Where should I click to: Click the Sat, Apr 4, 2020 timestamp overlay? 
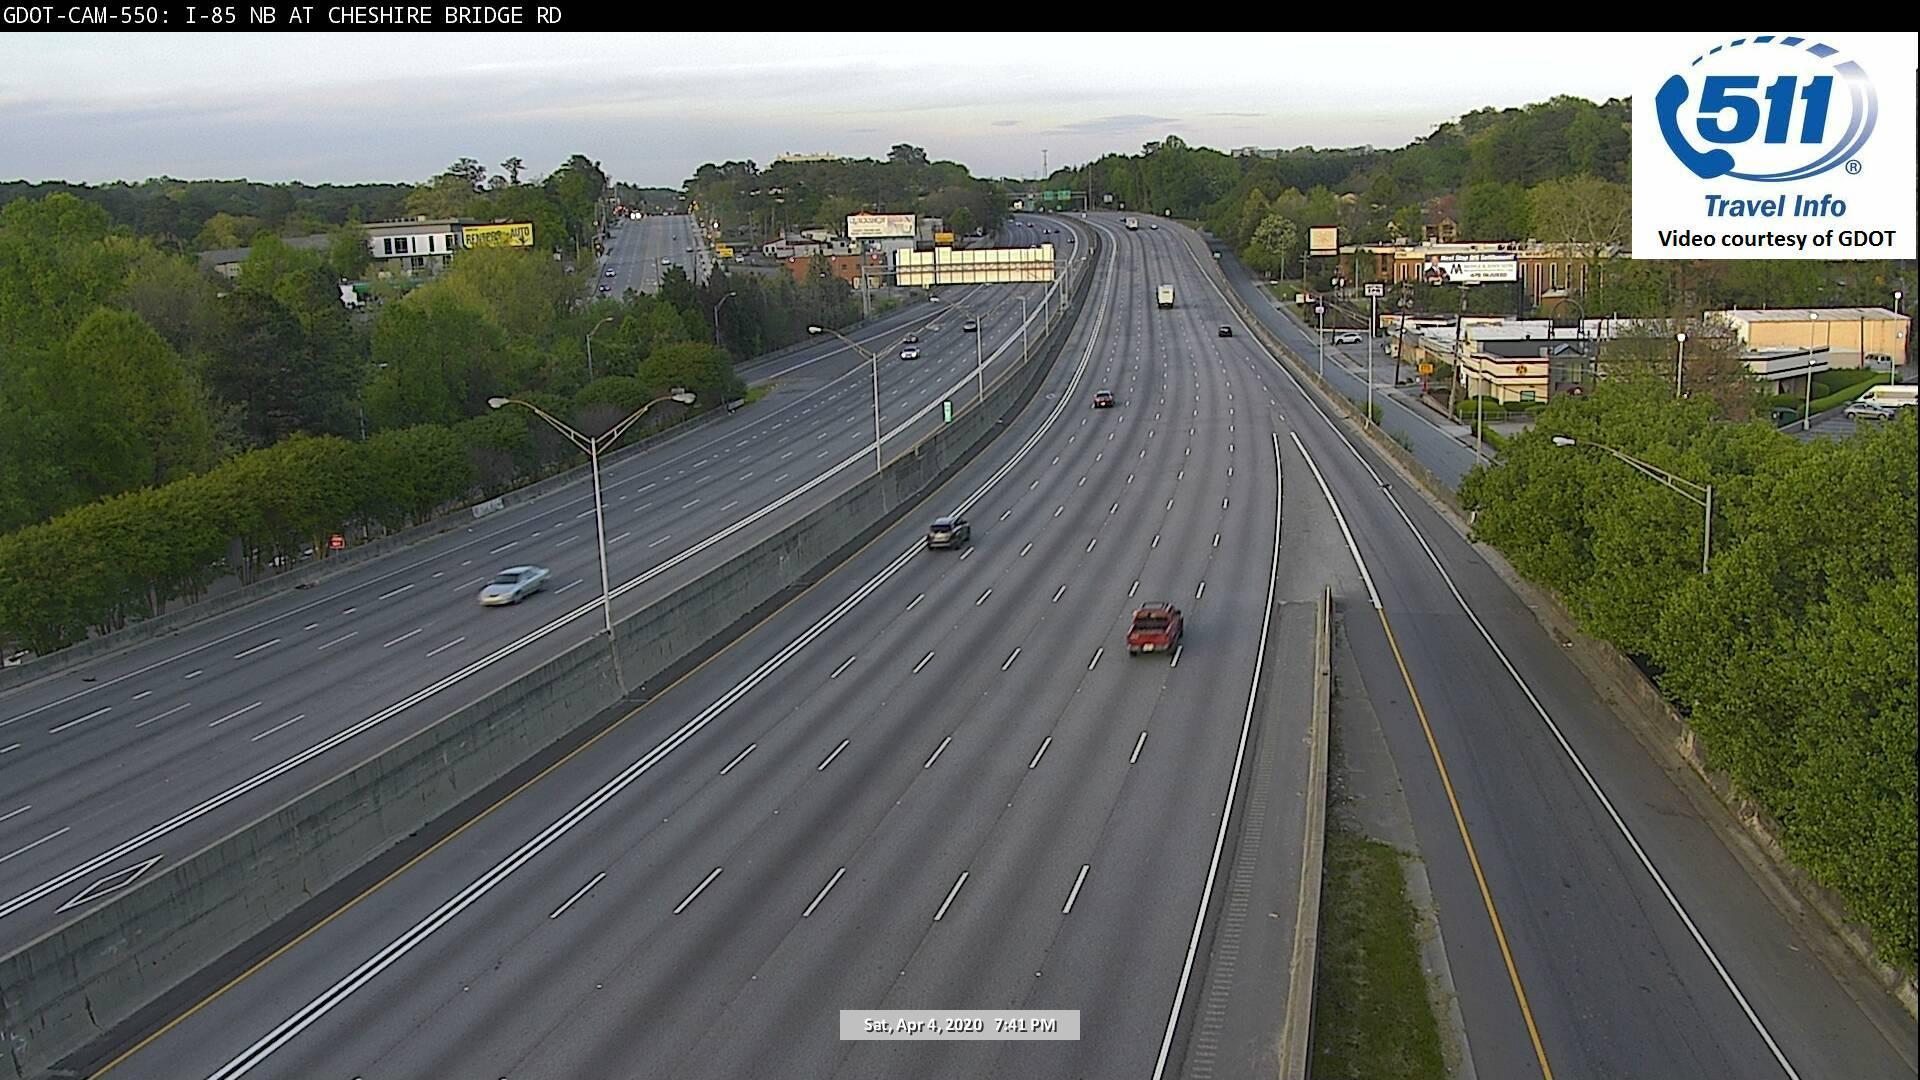(959, 1025)
